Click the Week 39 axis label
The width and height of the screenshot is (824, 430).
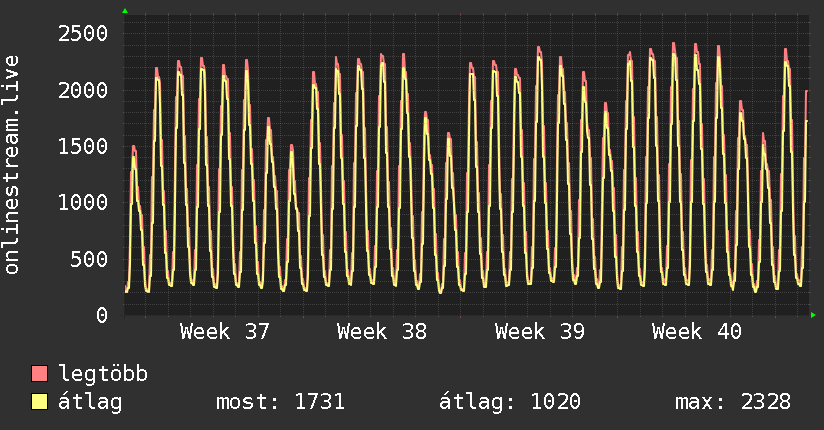[540, 332]
